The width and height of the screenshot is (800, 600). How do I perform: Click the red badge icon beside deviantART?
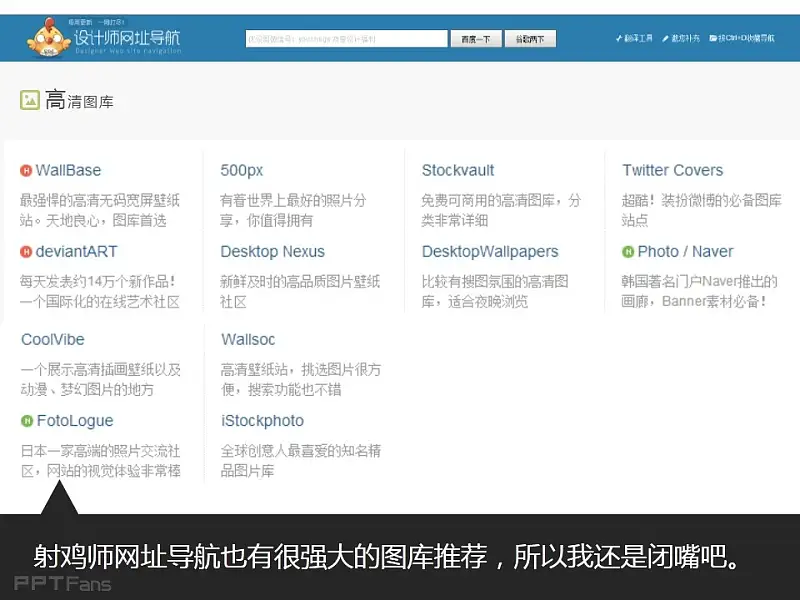click(x=26, y=252)
